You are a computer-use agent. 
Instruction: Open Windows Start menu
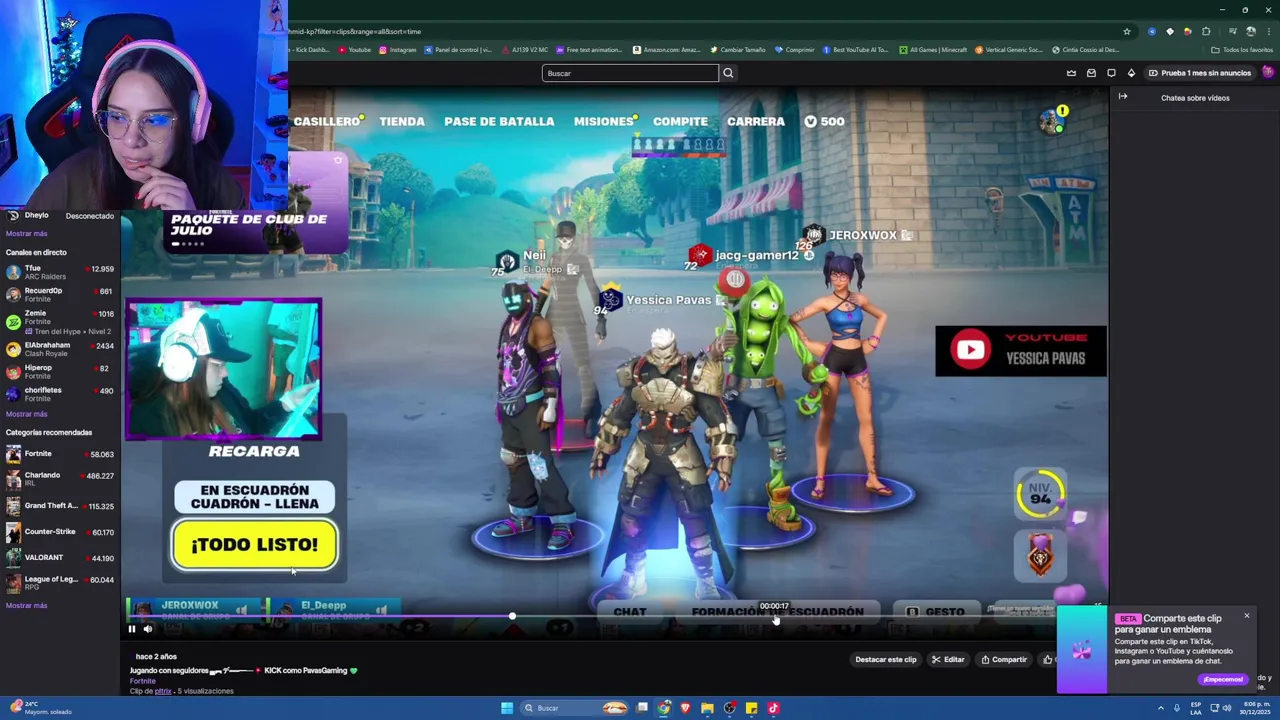point(507,708)
